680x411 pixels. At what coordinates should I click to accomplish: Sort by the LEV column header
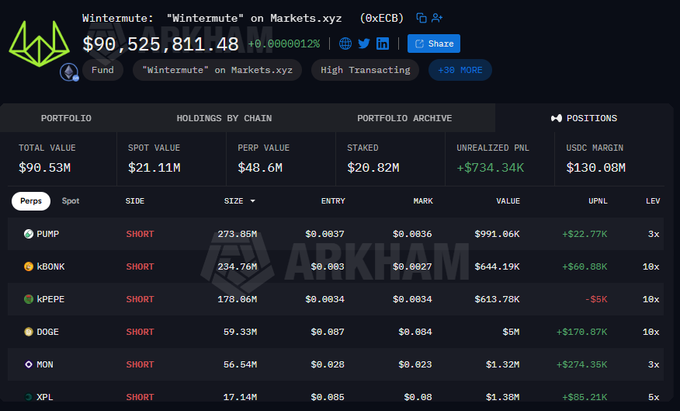coord(653,201)
